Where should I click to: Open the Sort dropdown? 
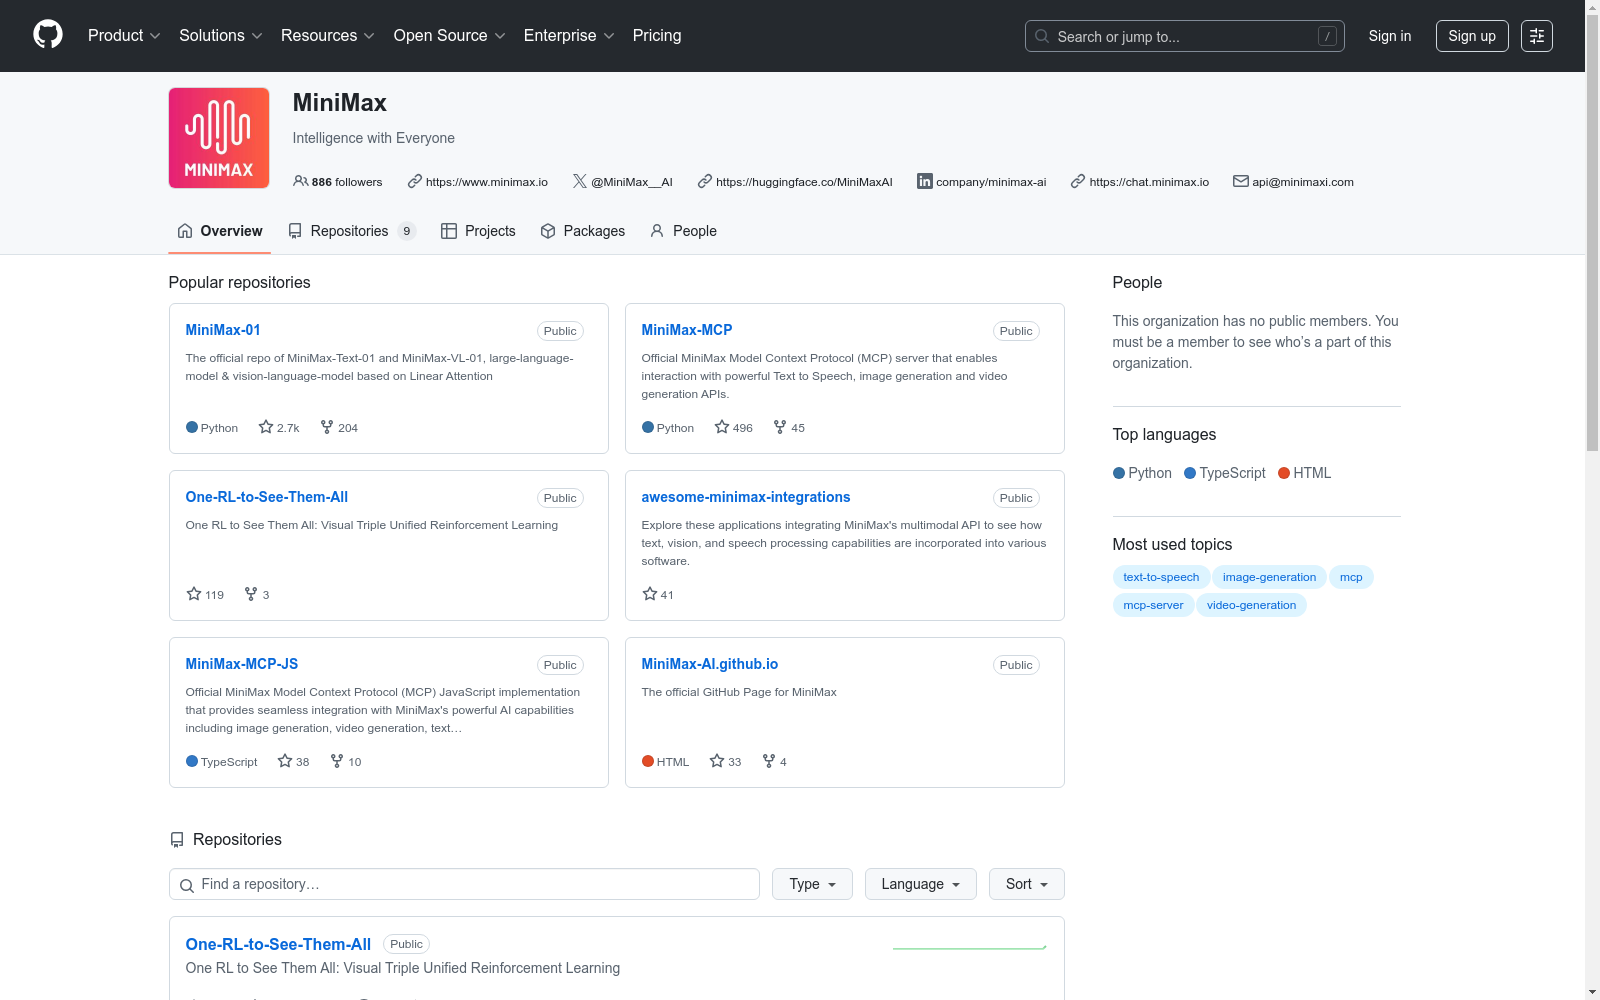[1027, 884]
